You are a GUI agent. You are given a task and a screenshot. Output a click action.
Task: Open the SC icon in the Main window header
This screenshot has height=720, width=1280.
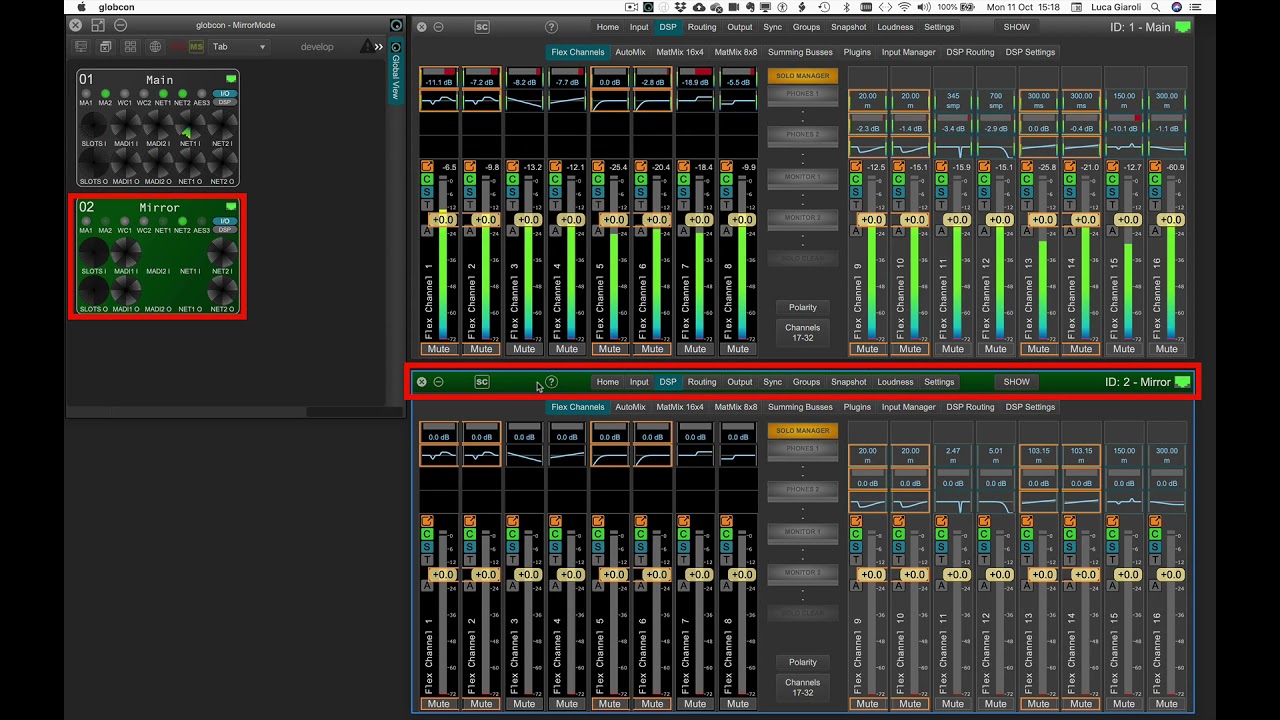(x=482, y=27)
